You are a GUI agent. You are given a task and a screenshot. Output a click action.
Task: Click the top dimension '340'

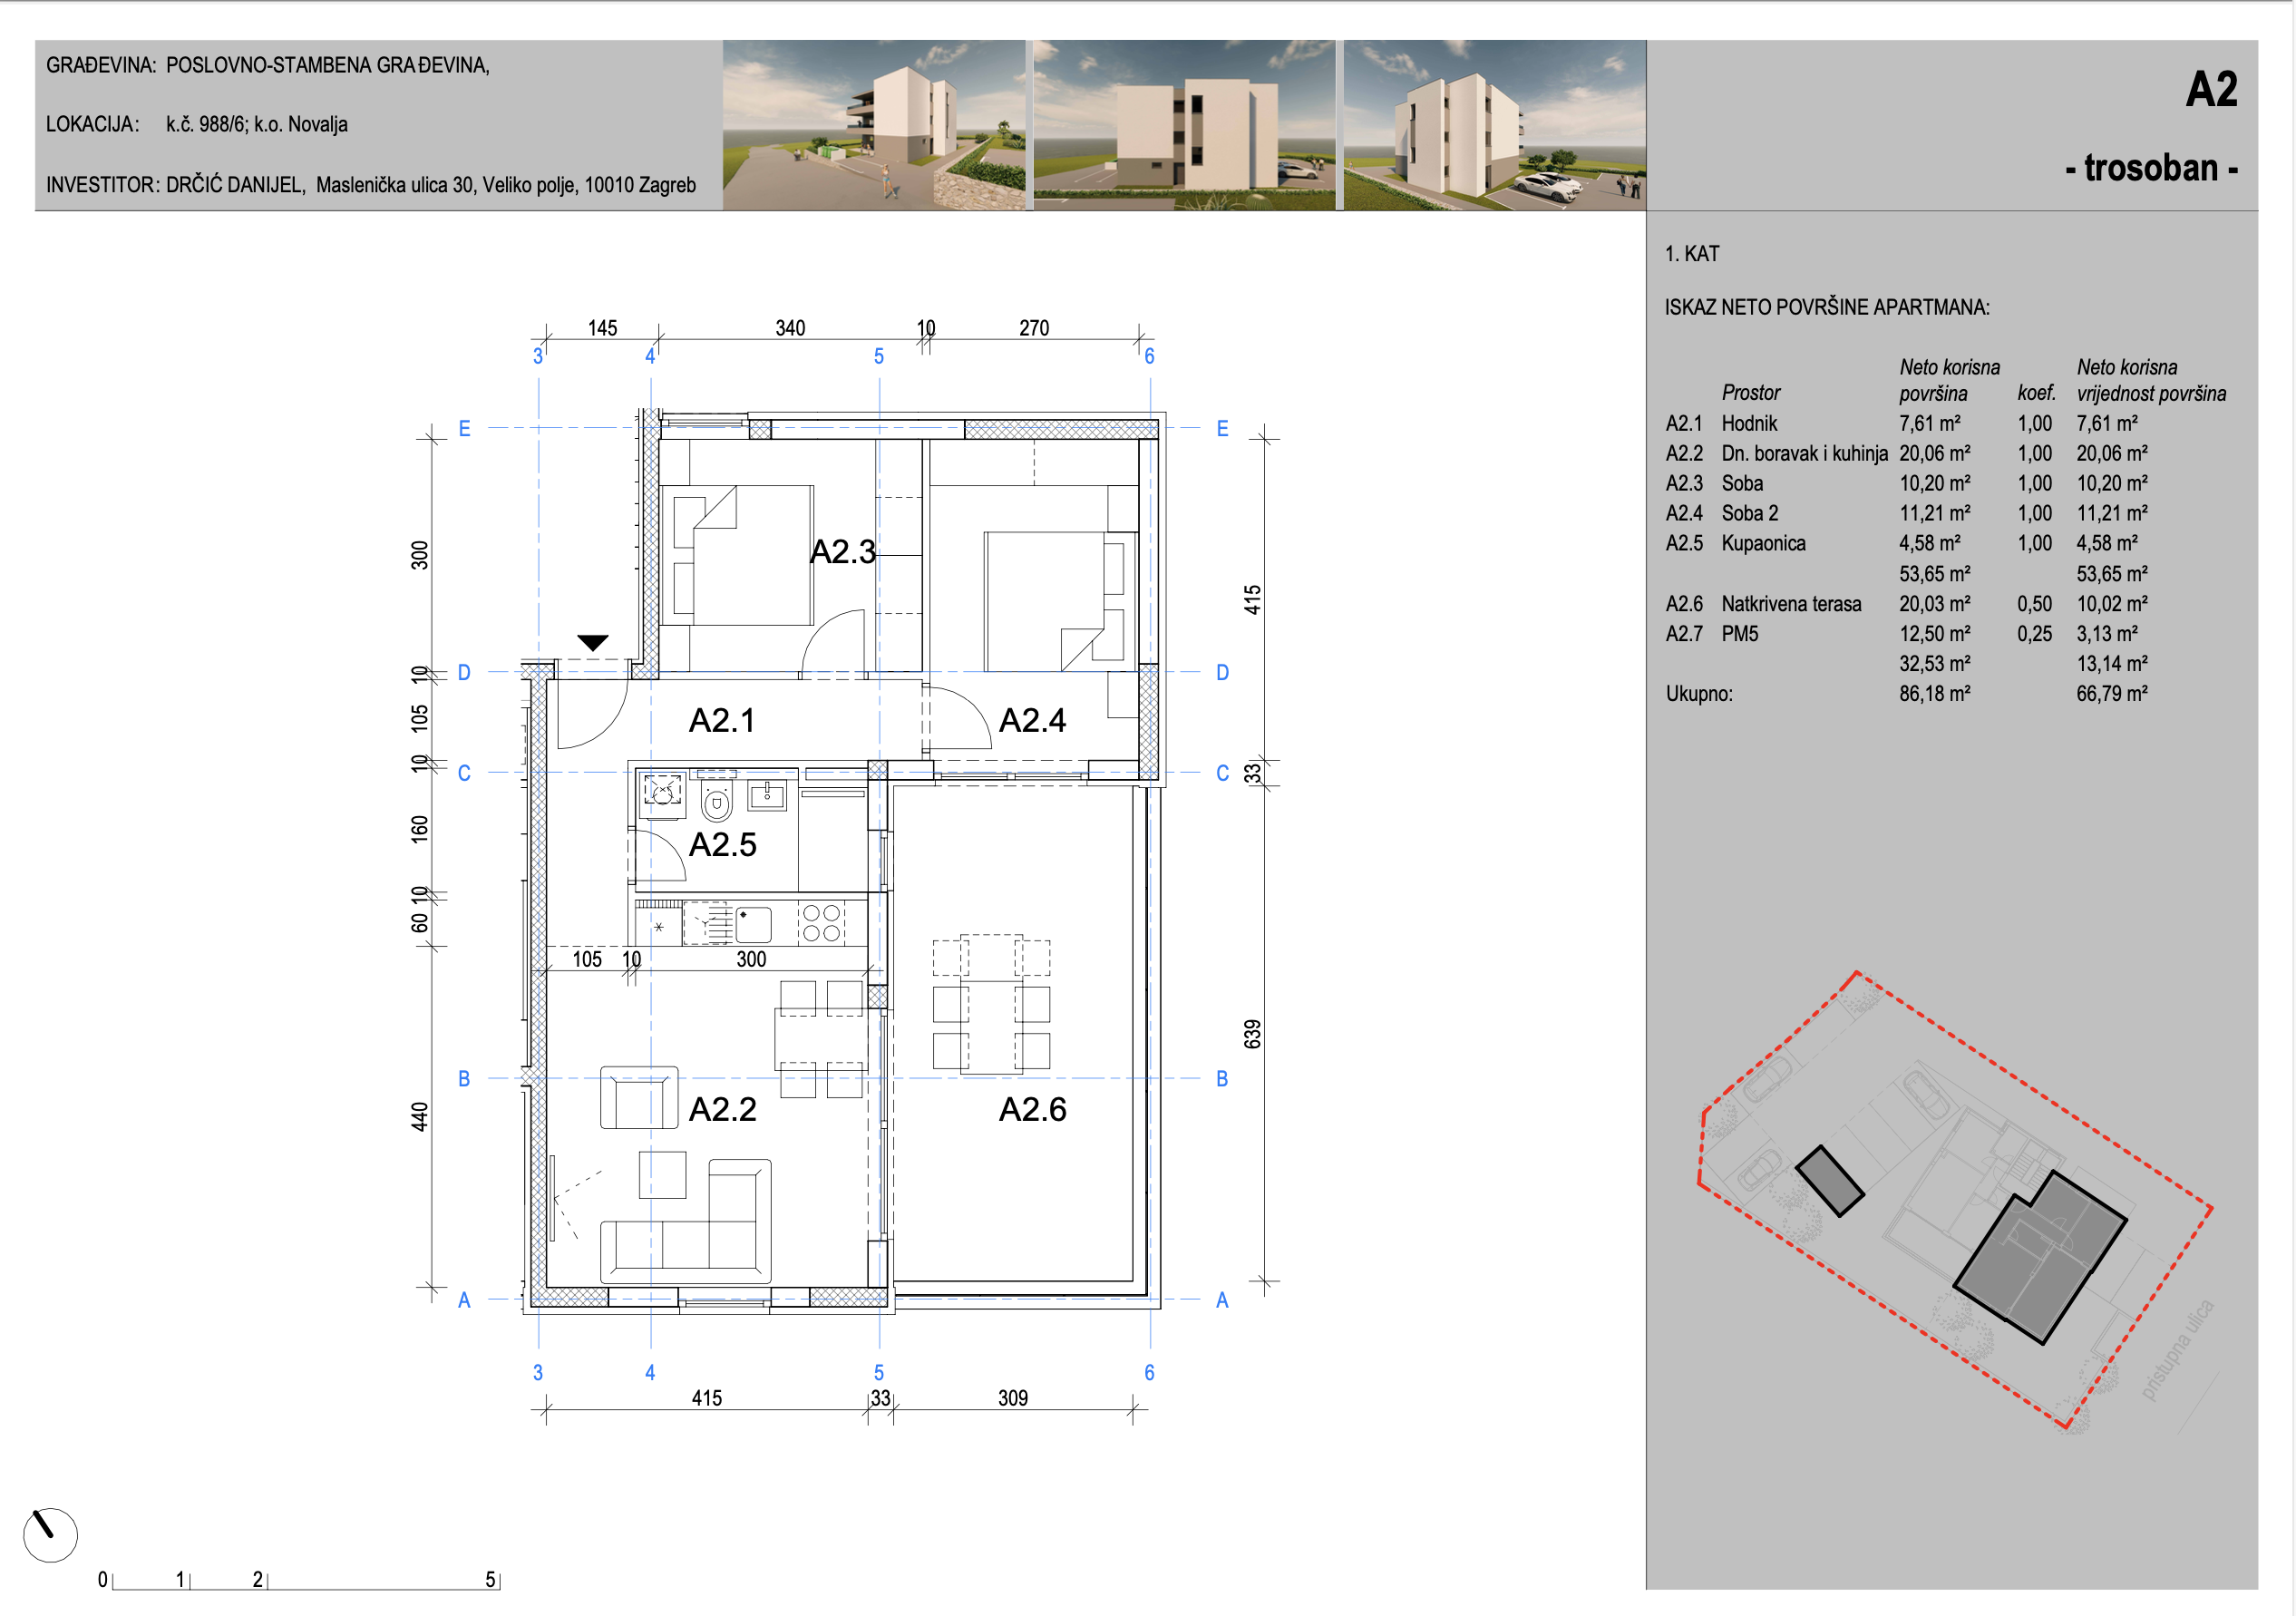[x=790, y=328]
